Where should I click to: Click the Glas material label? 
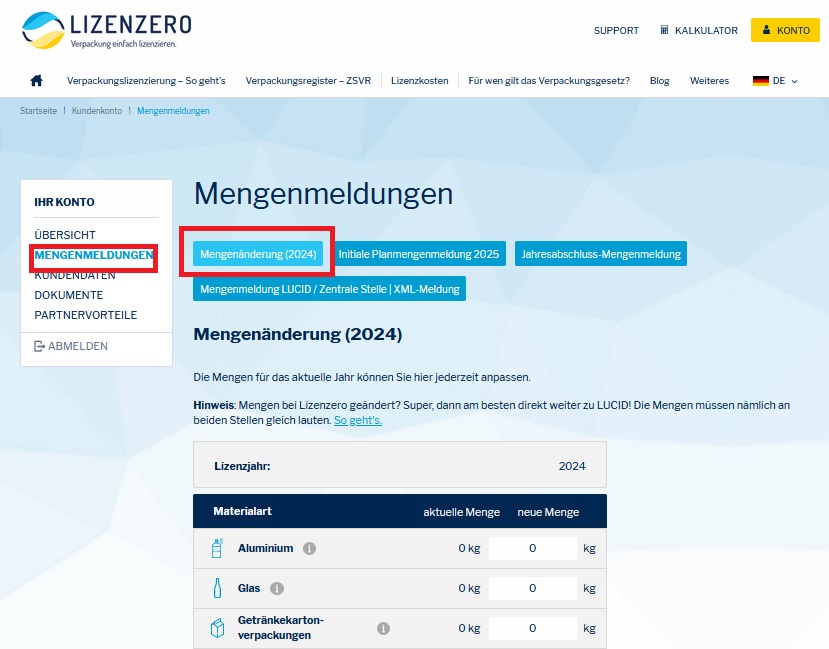point(249,588)
